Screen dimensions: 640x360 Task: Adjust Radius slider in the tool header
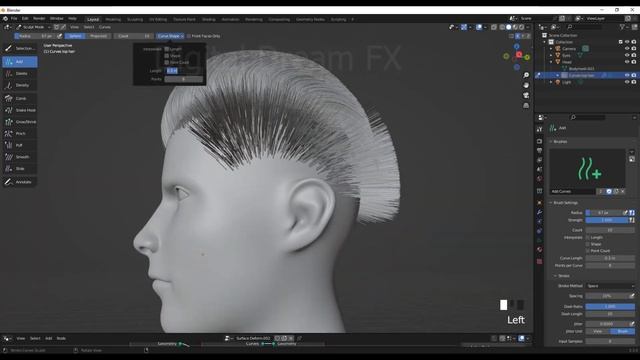click(x=35, y=36)
